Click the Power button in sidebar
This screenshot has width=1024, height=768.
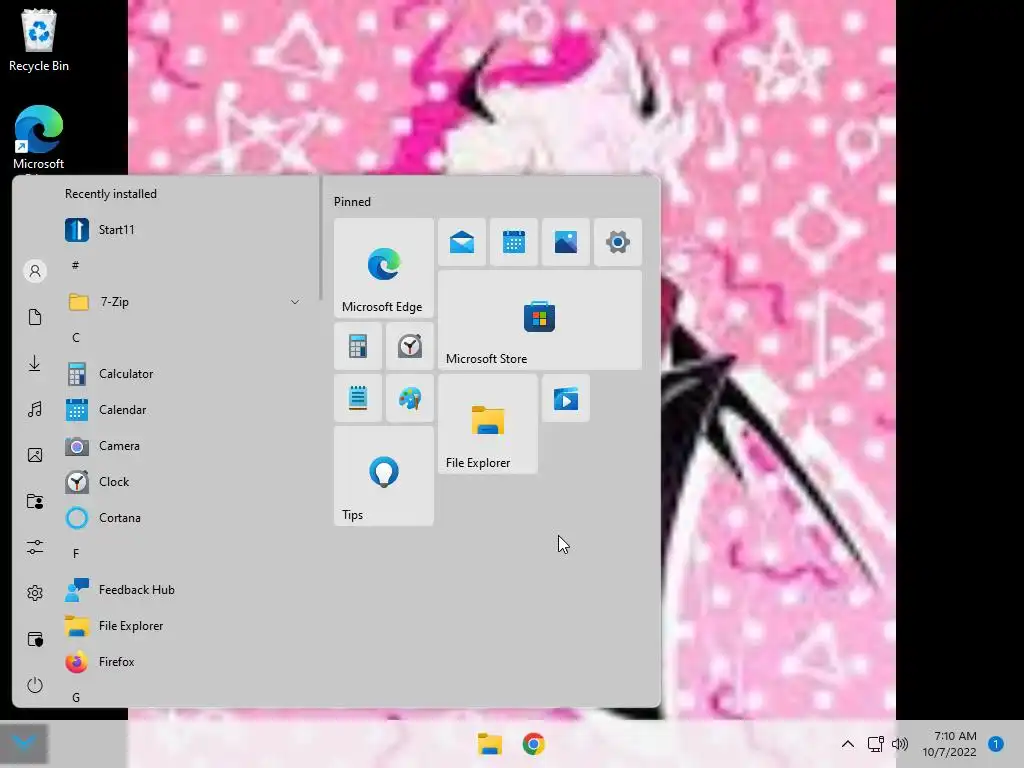pos(35,685)
